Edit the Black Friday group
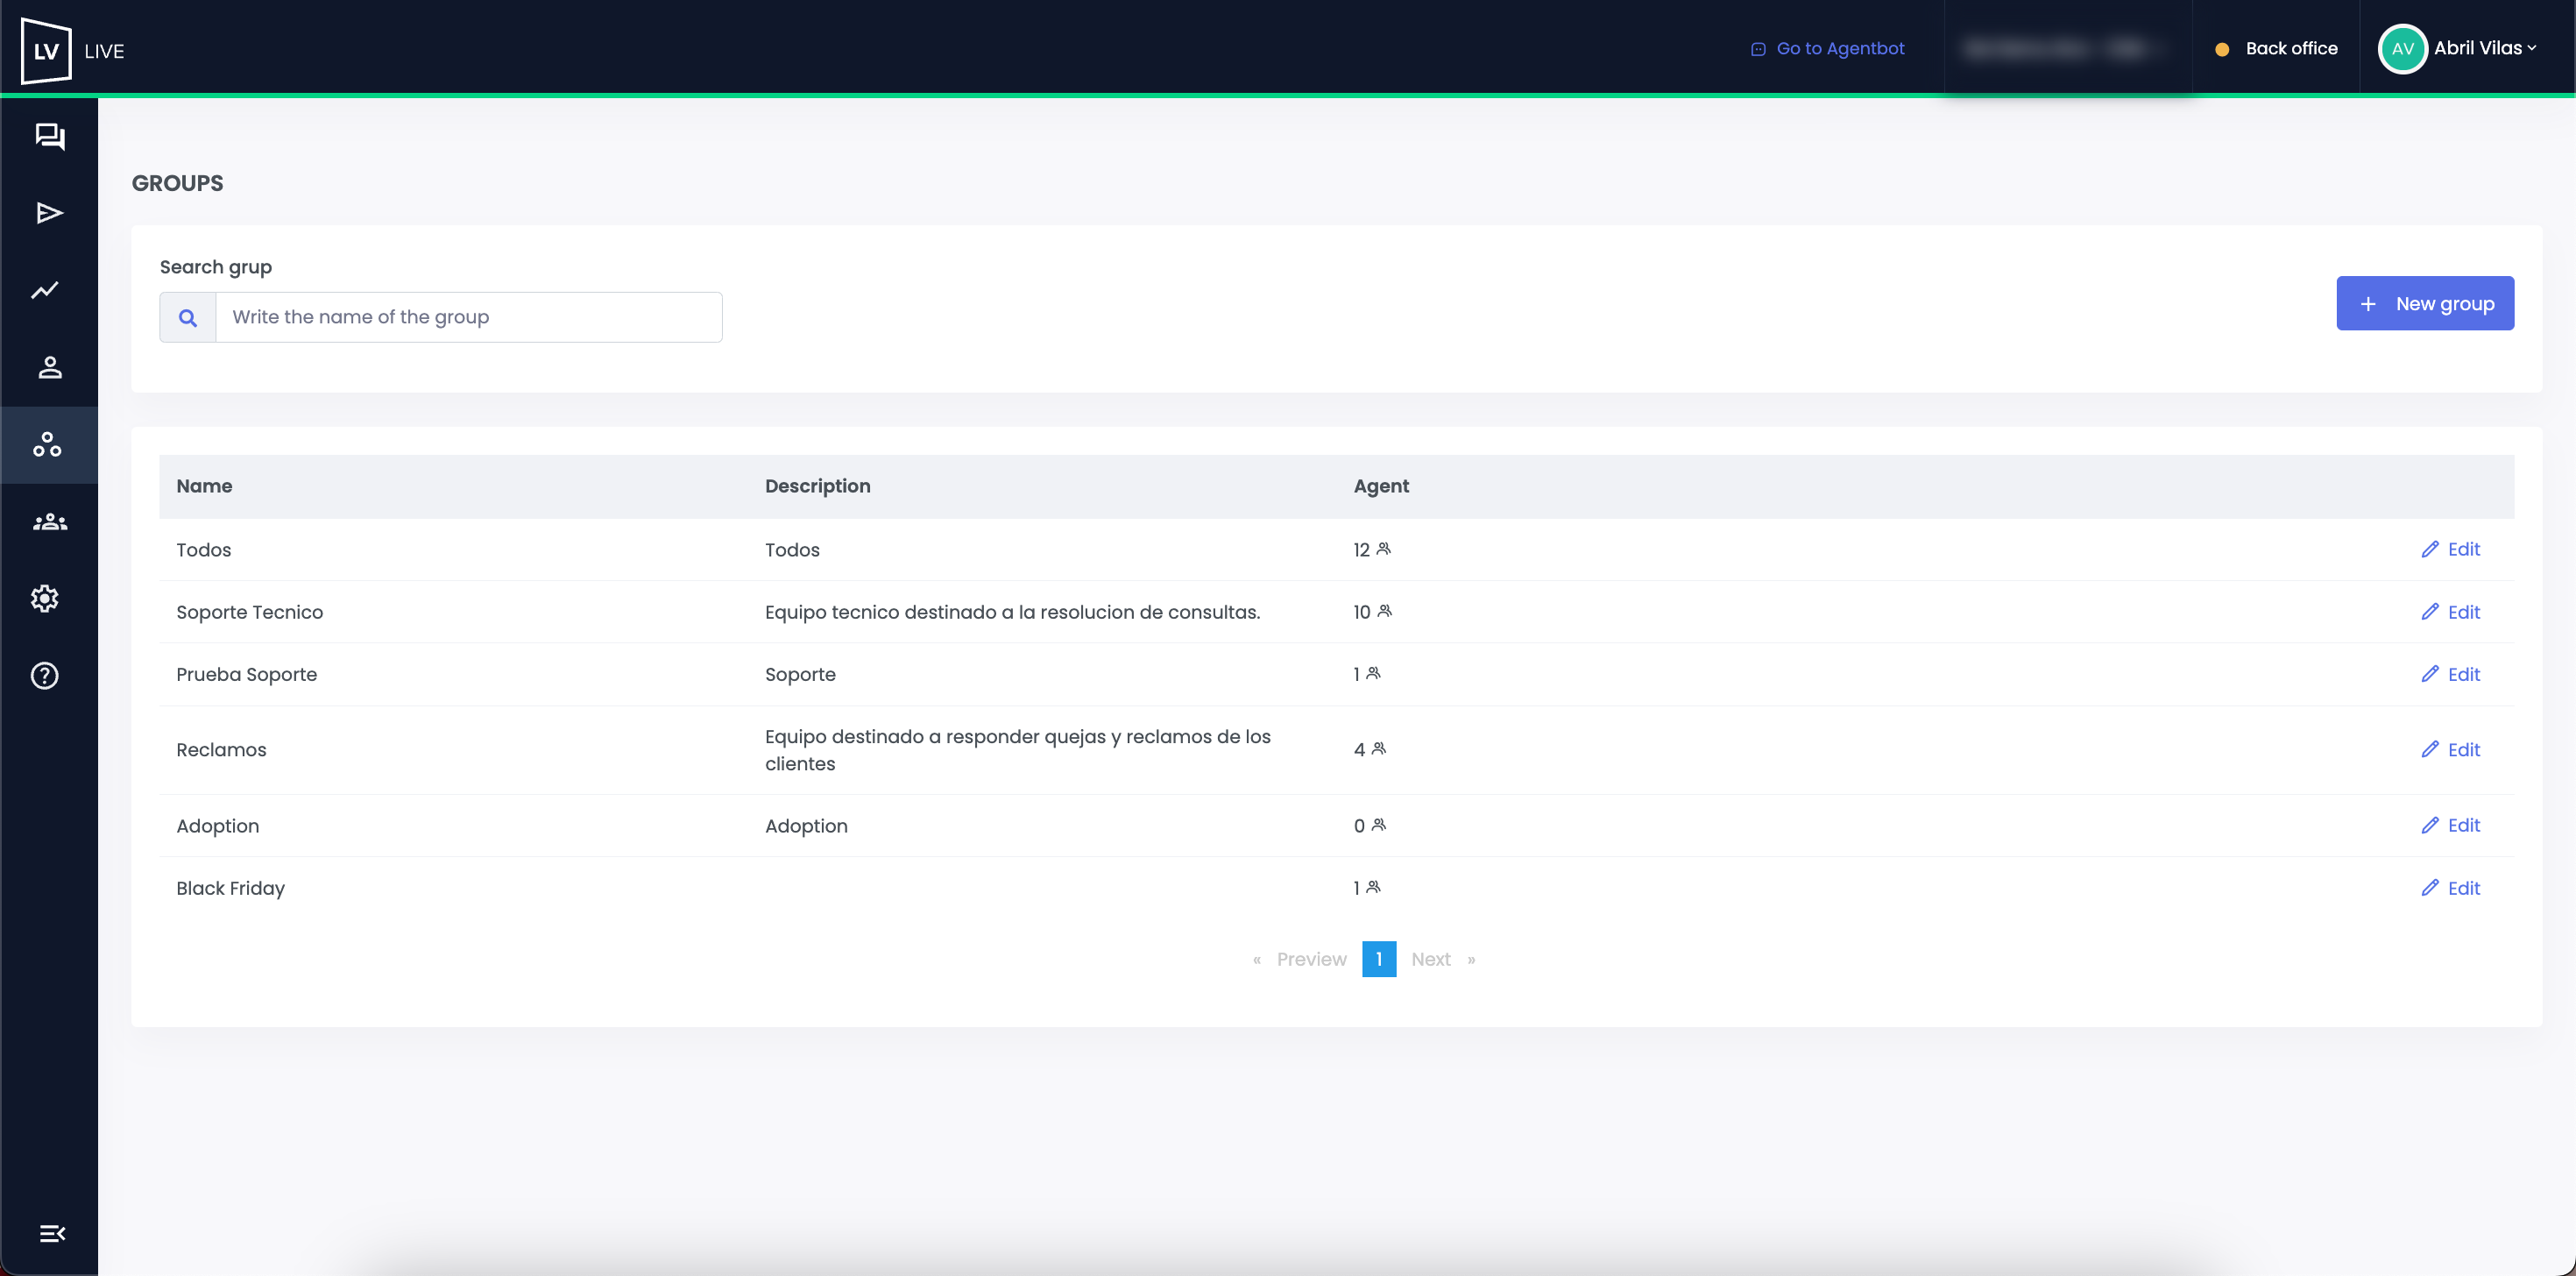Viewport: 2576px width, 1276px height. click(2450, 888)
